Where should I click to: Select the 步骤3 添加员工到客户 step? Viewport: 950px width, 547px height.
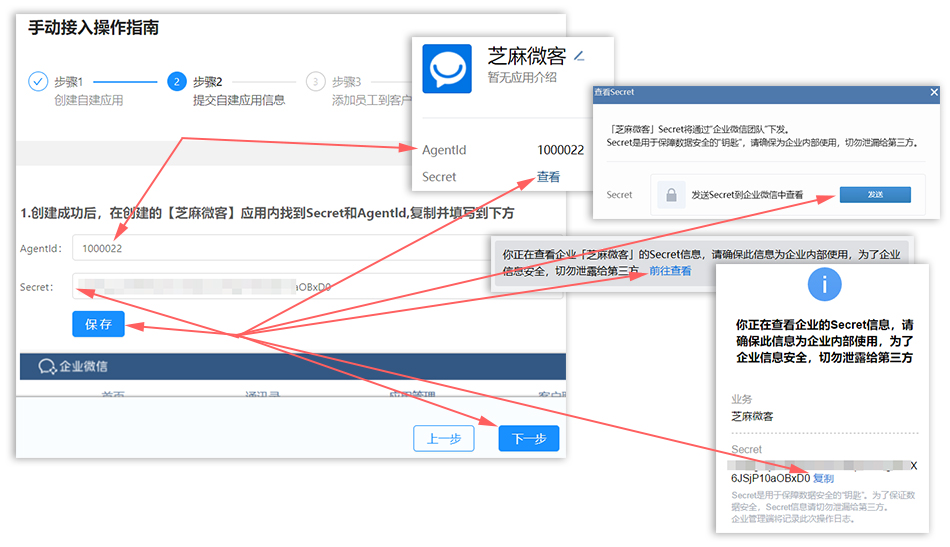pos(359,91)
